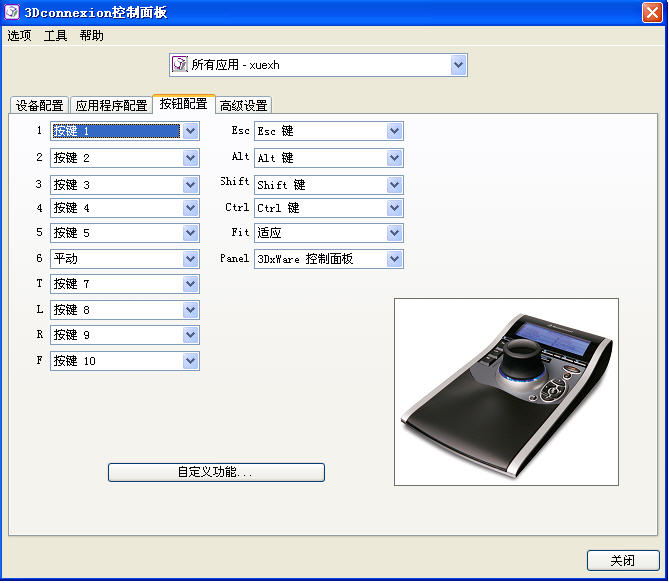Open the Alt 键 assignment dropdown
The width and height of the screenshot is (669, 583).
394,158
